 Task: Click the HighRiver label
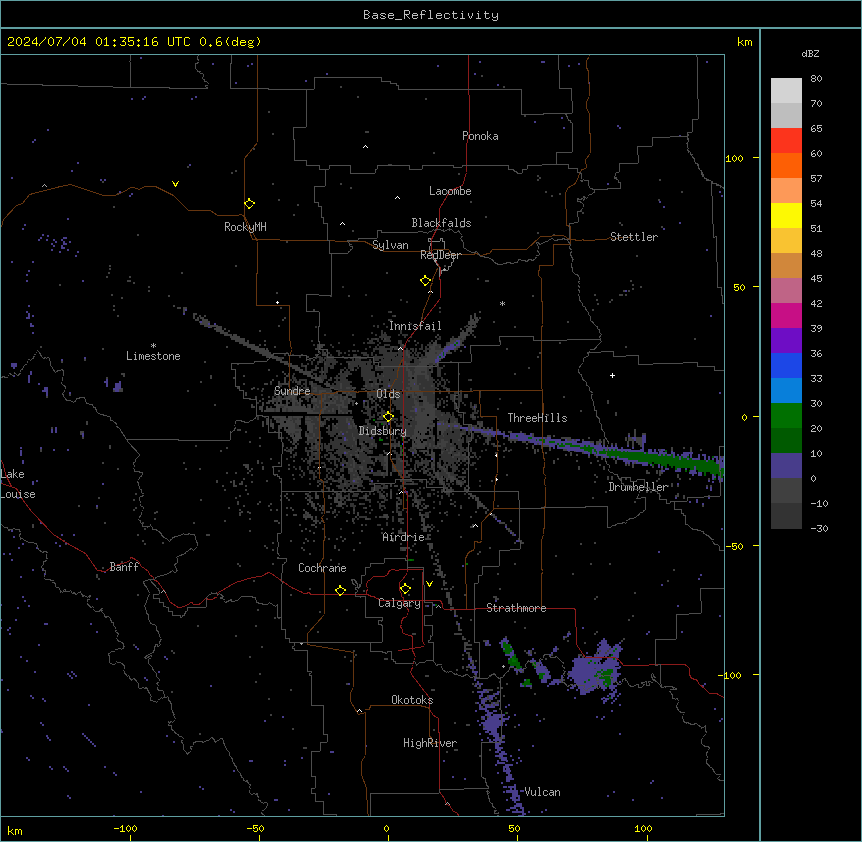430,743
